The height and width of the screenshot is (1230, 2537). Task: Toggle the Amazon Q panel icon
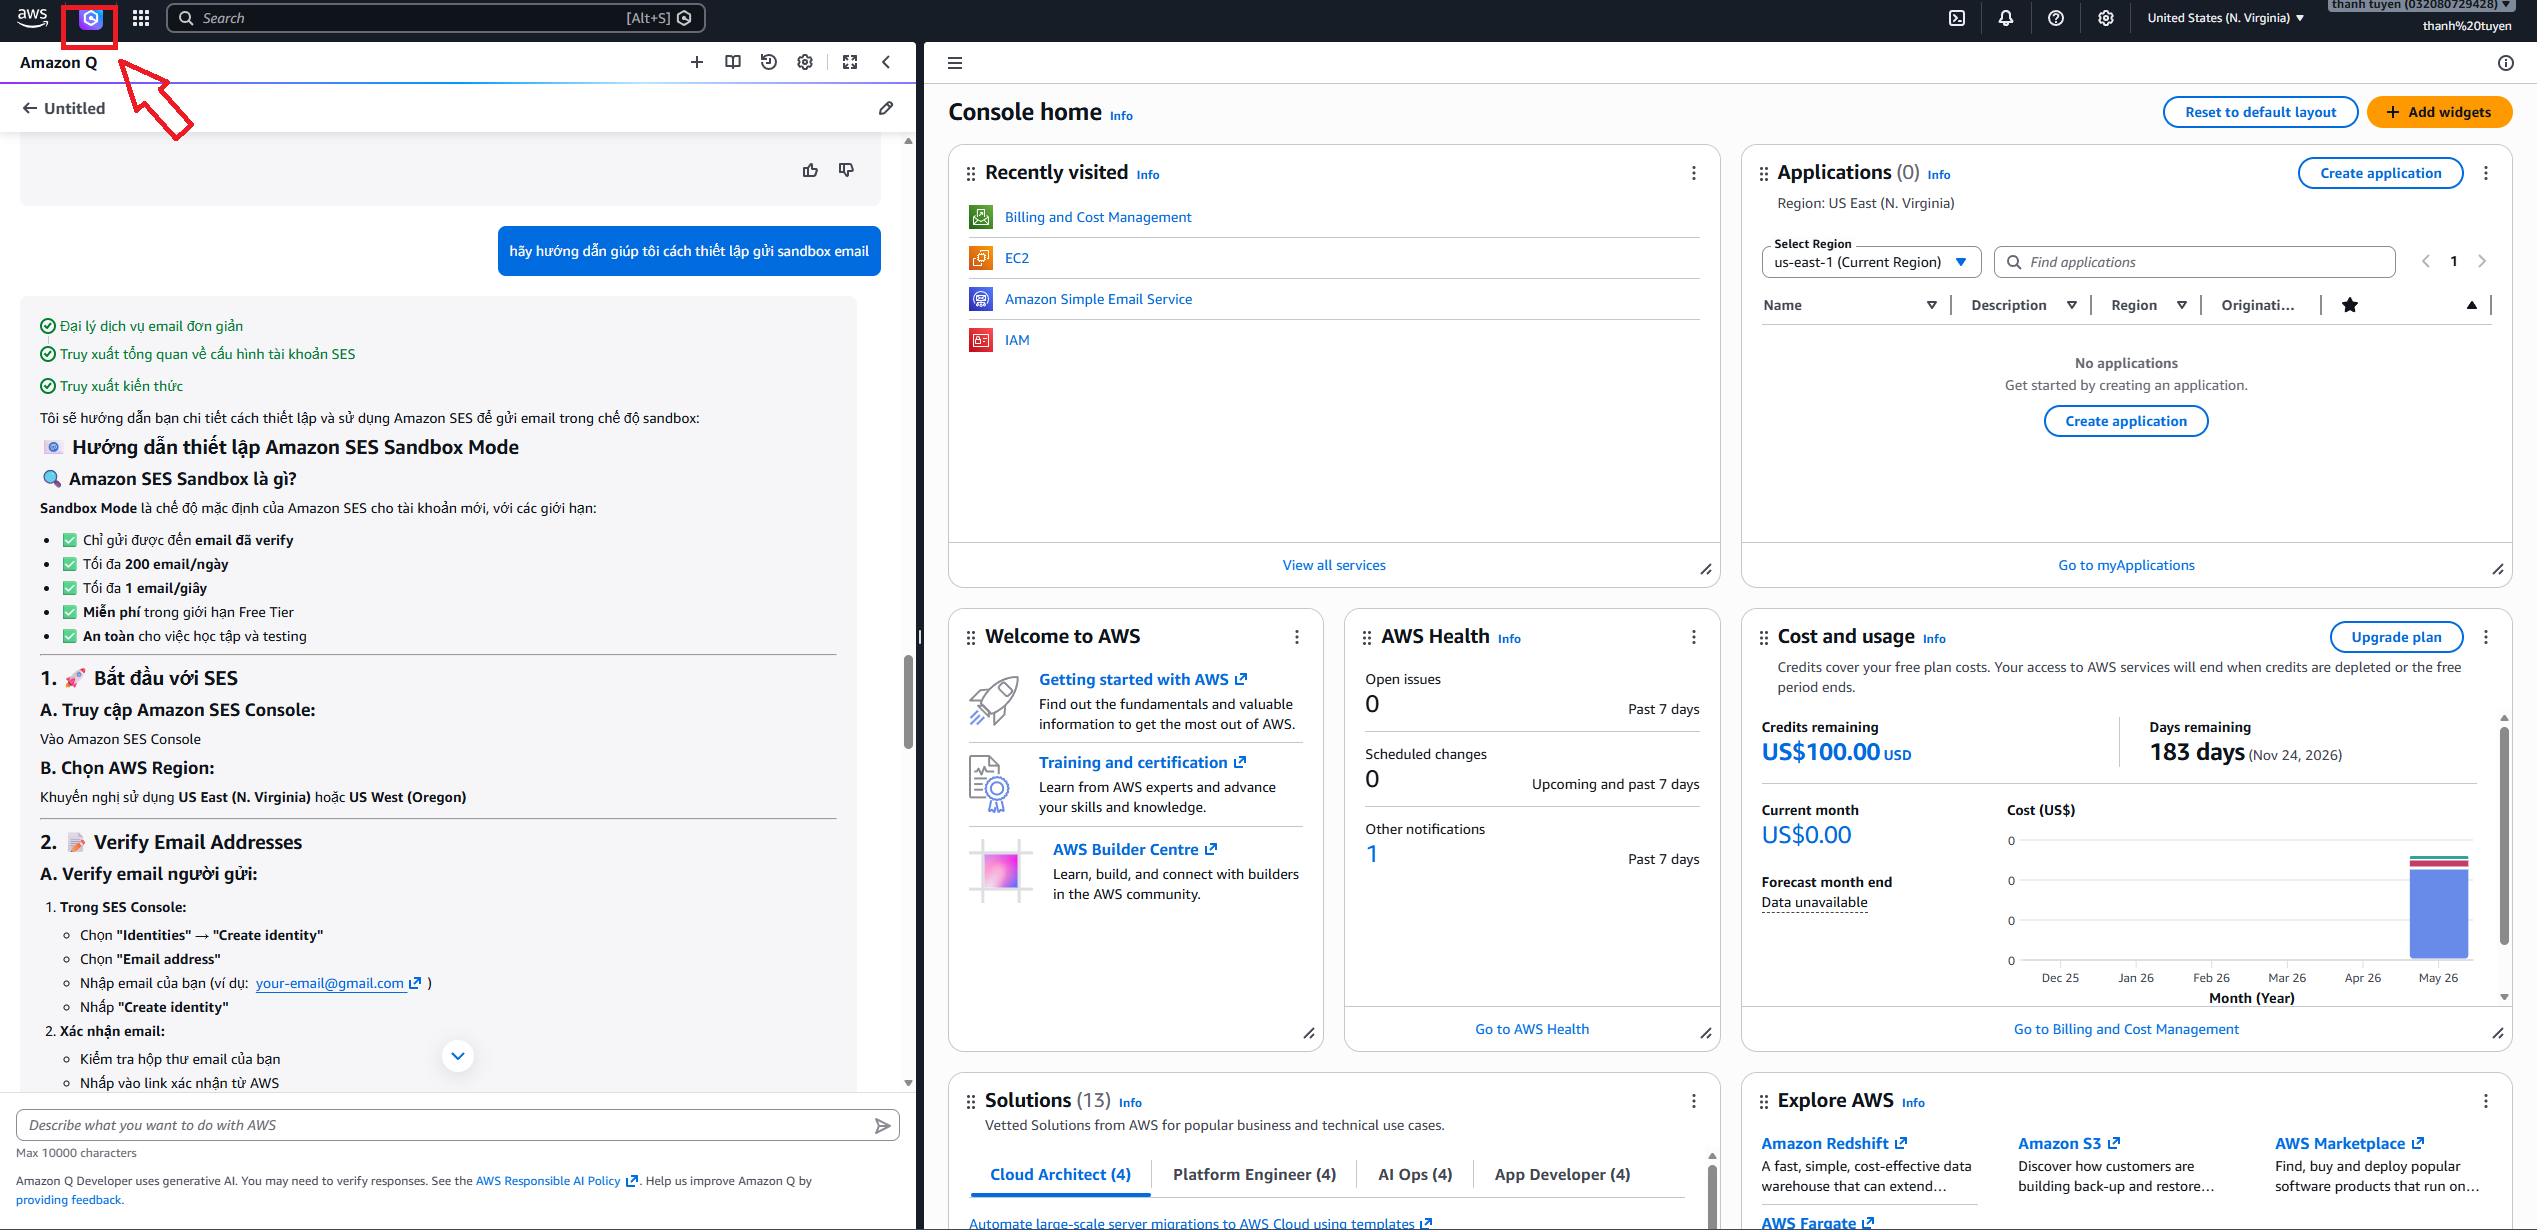(x=91, y=18)
